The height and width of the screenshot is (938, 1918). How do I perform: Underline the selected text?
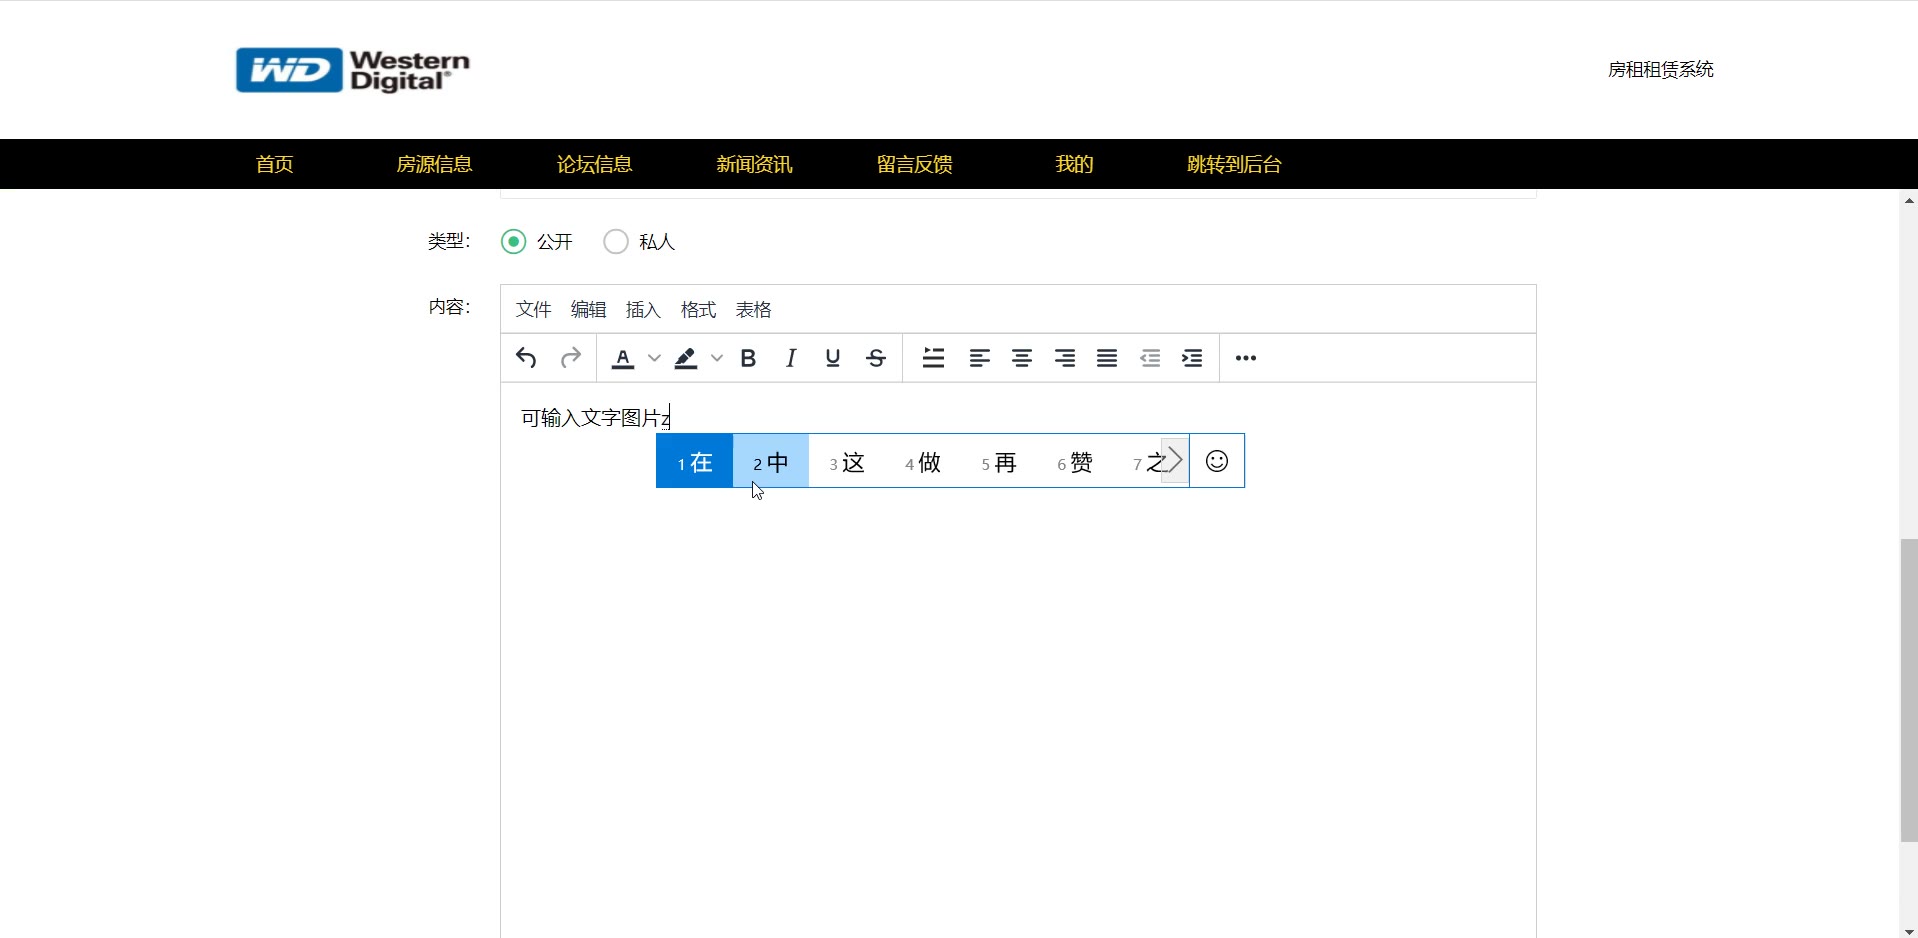833,358
